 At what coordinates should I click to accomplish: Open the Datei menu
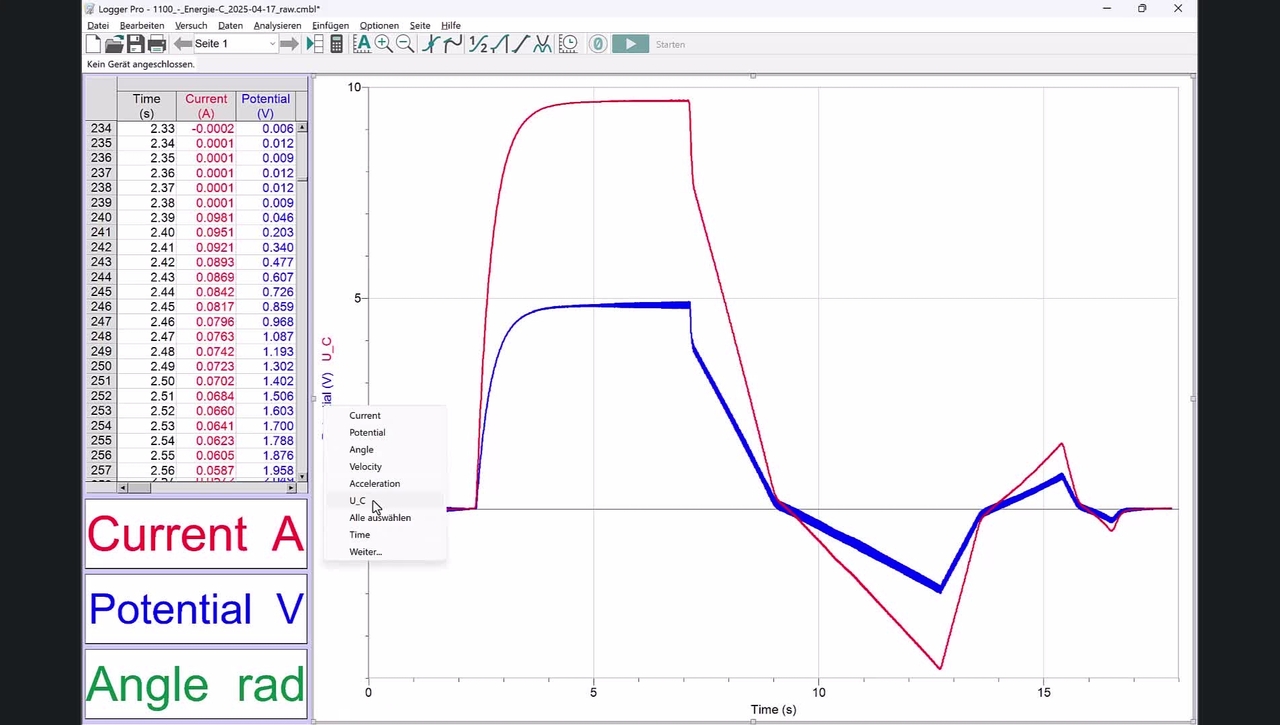pyautogui.click(x=98, y=26)
